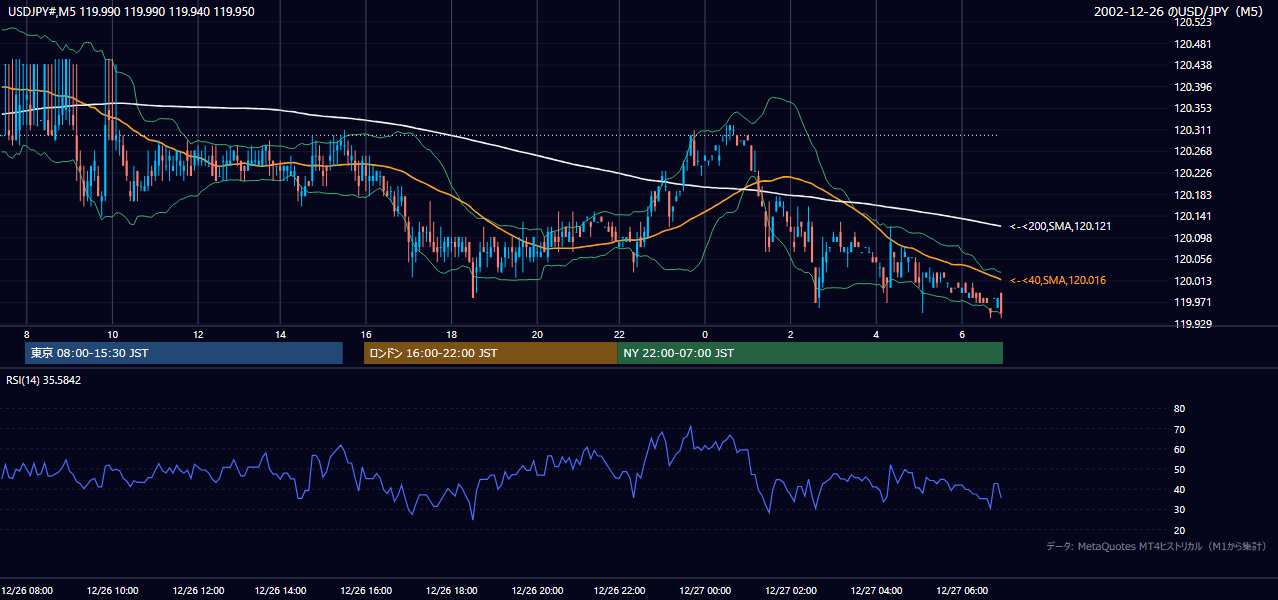Click the price axis value 120.183
1278x600 pixels.
(x=1194, y=195)
